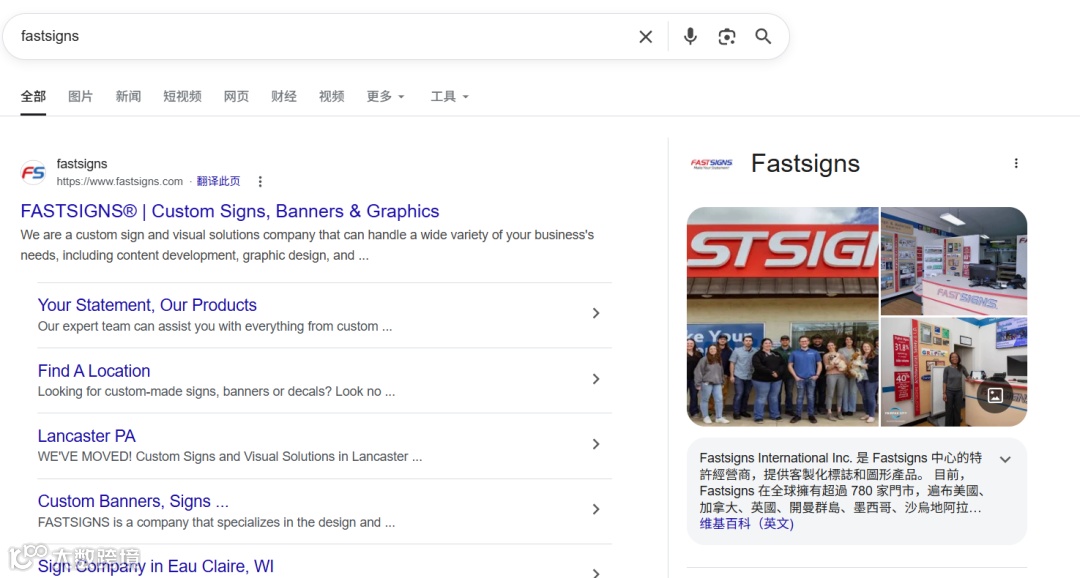Image resolution: width=1080 pixels, height=578 pixels.
Task: Open the 视频 tab
Action: 331,96
